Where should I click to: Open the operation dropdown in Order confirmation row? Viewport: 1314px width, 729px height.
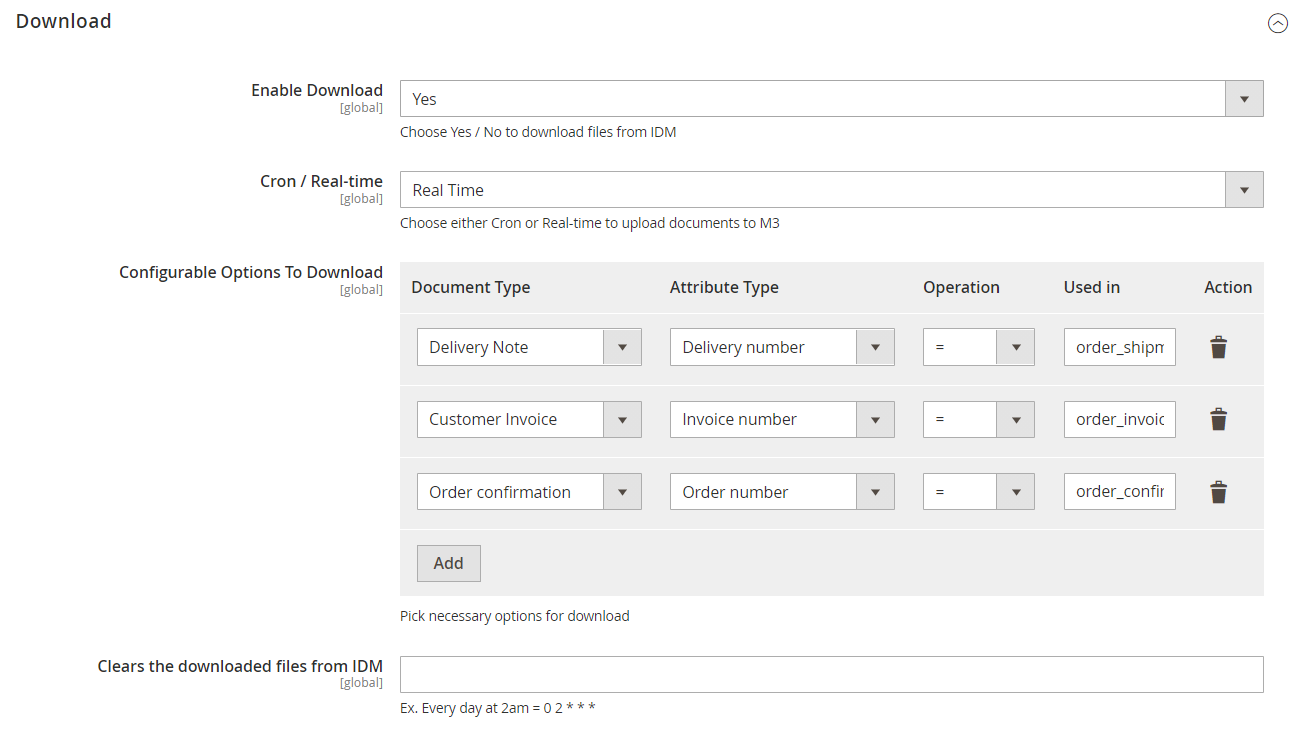978,492
